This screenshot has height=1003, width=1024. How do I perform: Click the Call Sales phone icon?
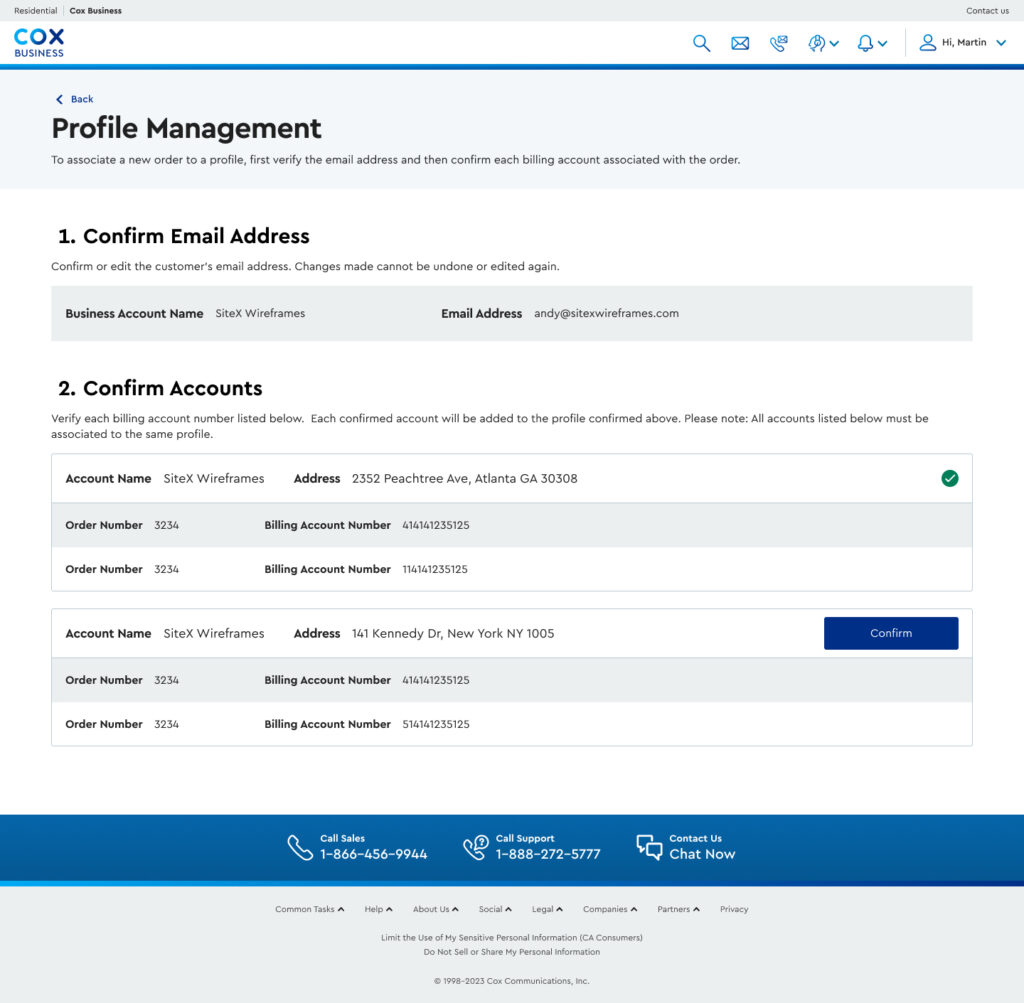click(x=300, y=847)
